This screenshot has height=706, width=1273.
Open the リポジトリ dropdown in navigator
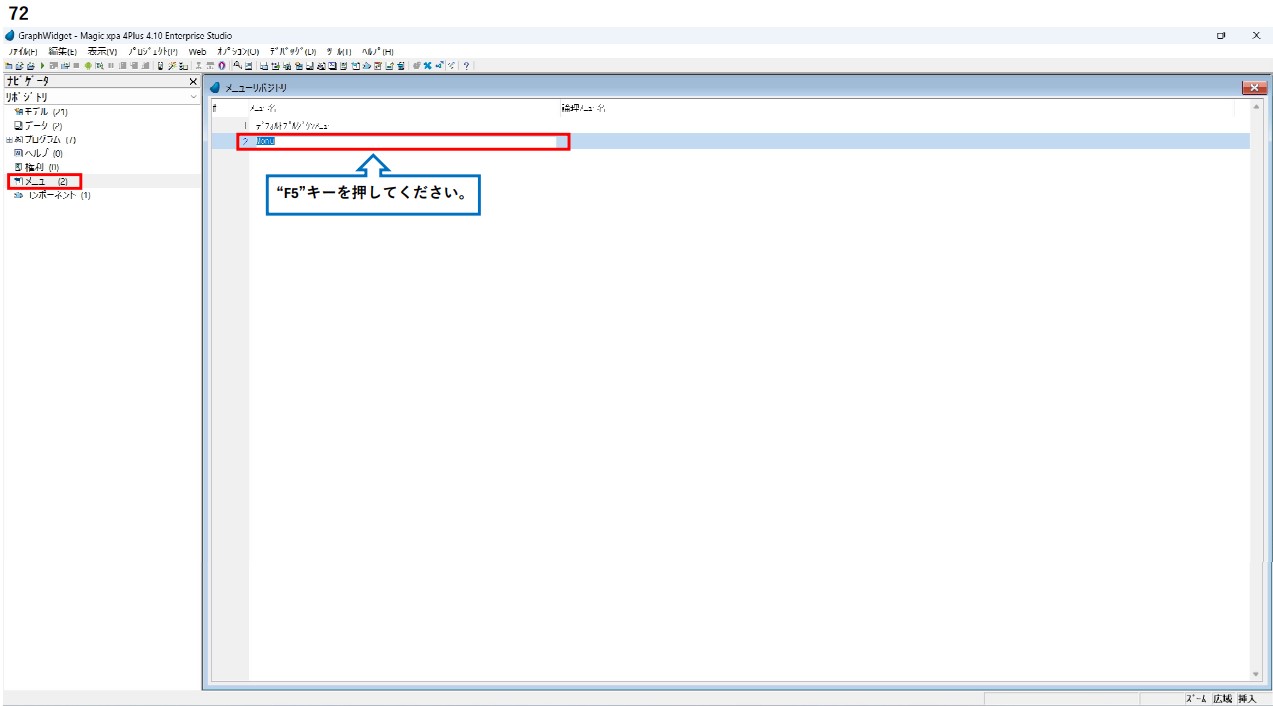(193, 97)
